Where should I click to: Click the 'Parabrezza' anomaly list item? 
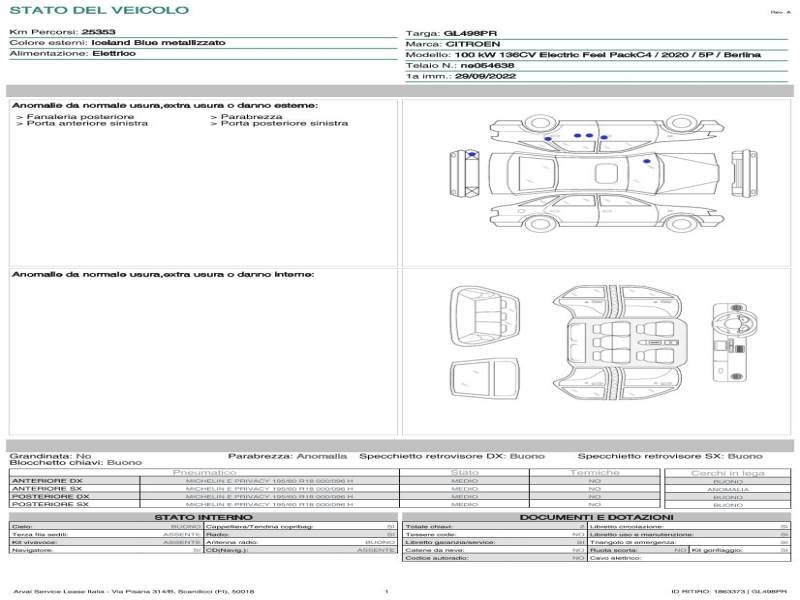click(x=244, y=116)
